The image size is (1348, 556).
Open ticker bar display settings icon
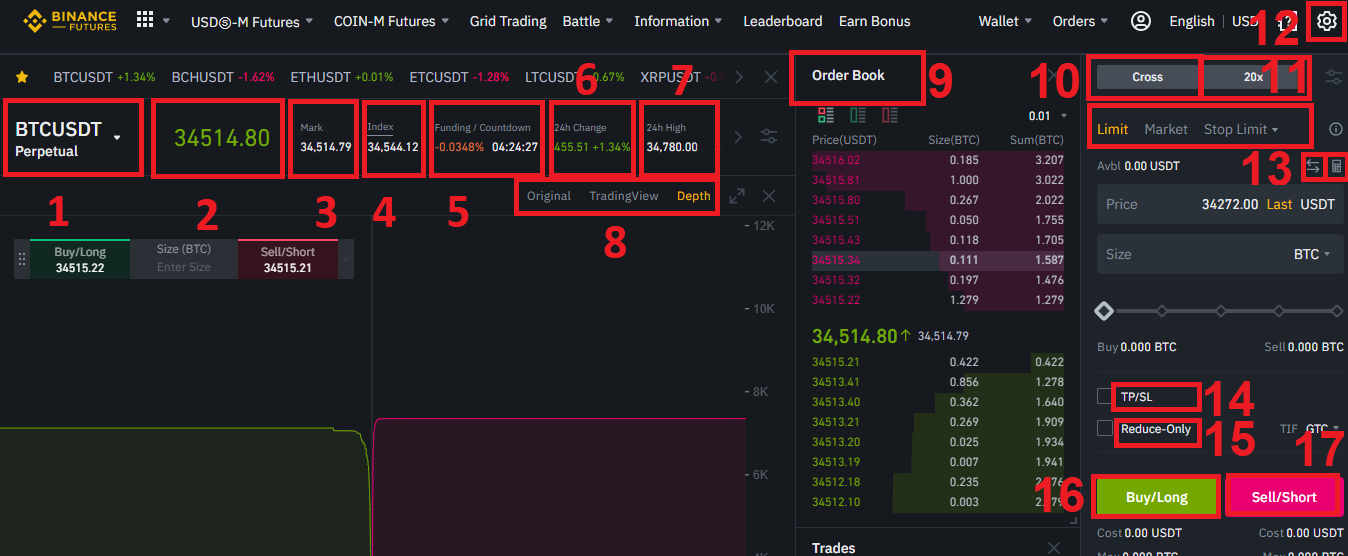(x=768, y=137)
